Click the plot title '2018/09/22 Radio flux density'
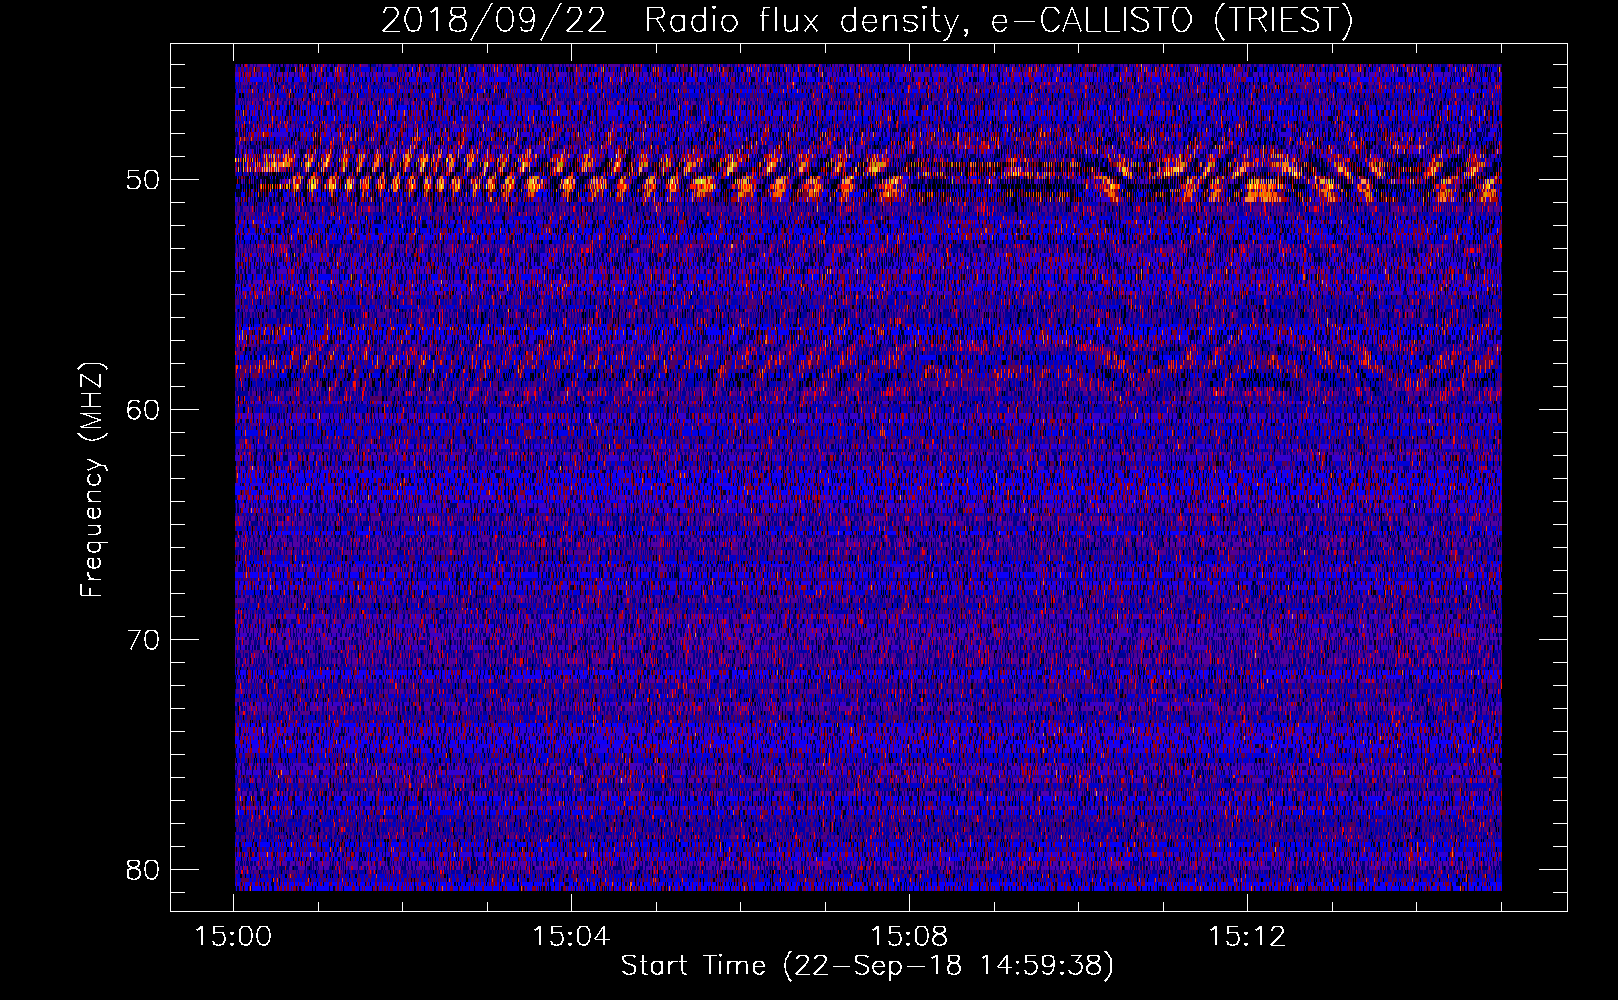The width and height of the screenshot is (1618, 1000). point(674,22)
